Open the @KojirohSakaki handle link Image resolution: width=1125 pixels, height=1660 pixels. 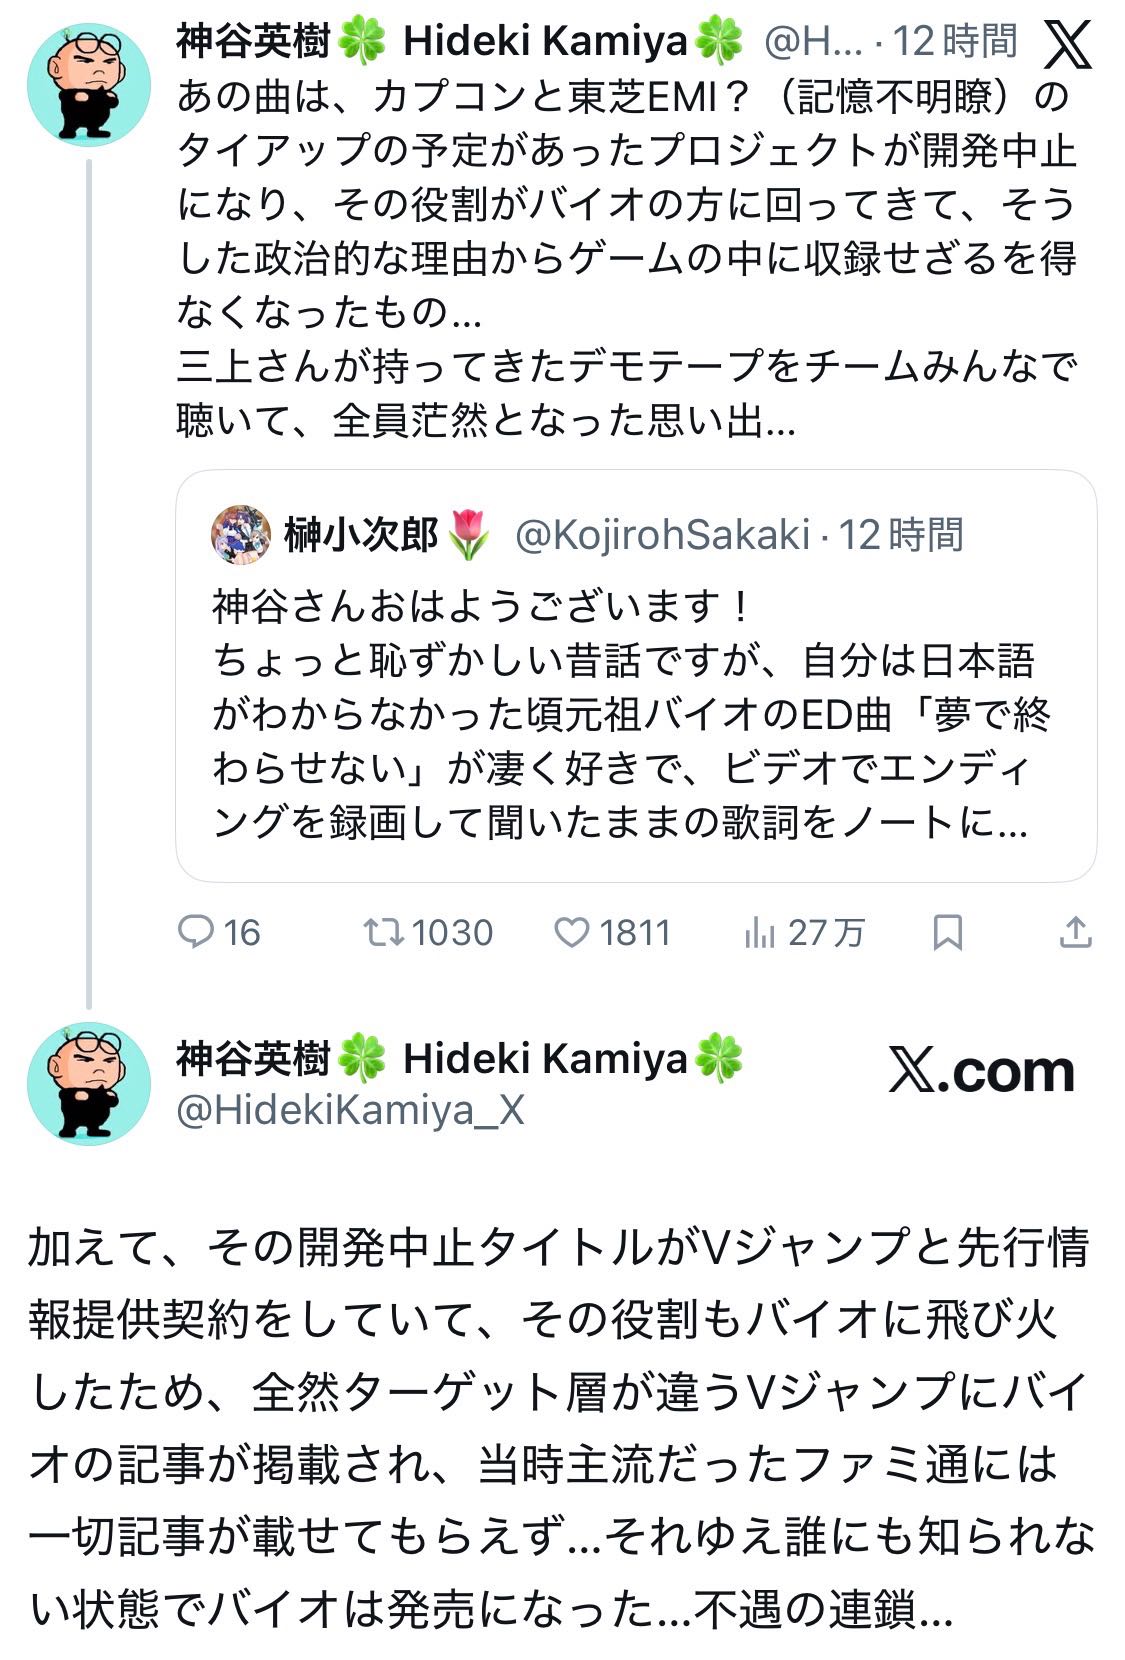[x=661, y=535]
